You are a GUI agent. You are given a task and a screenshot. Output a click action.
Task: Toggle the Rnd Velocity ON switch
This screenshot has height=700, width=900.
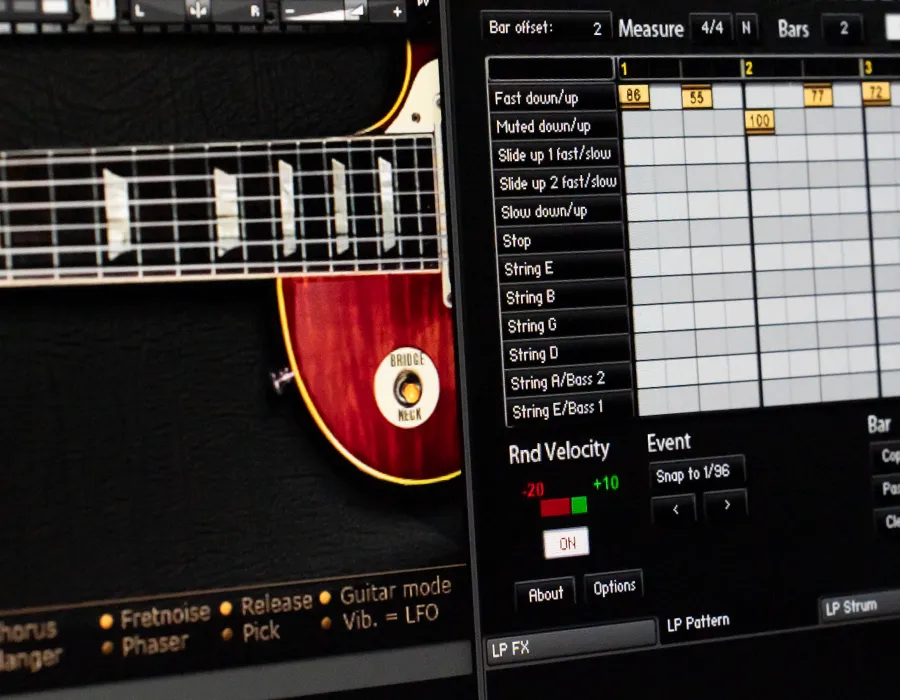click(x=566, y=543)
